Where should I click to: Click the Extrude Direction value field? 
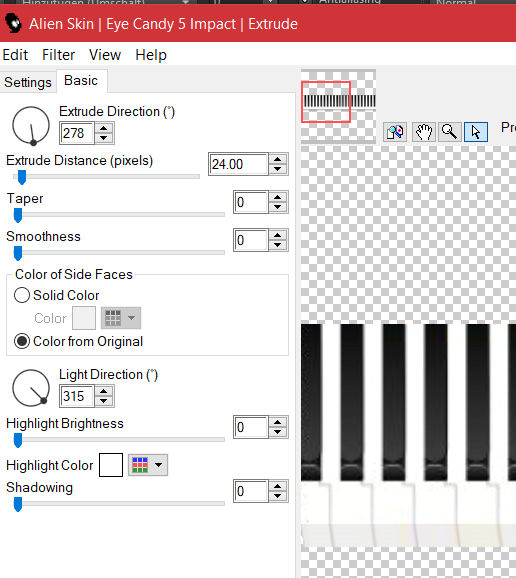tap(77, 133)
